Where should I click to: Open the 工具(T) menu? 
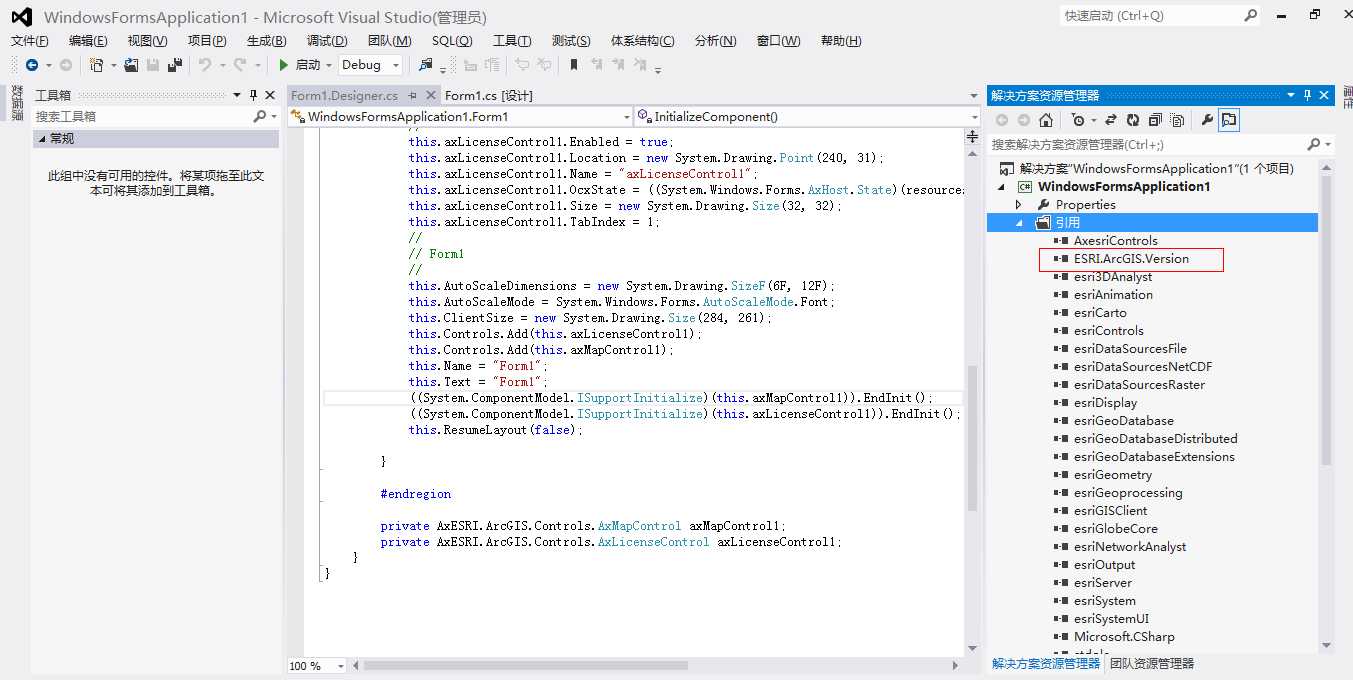[x=512, y=41]
